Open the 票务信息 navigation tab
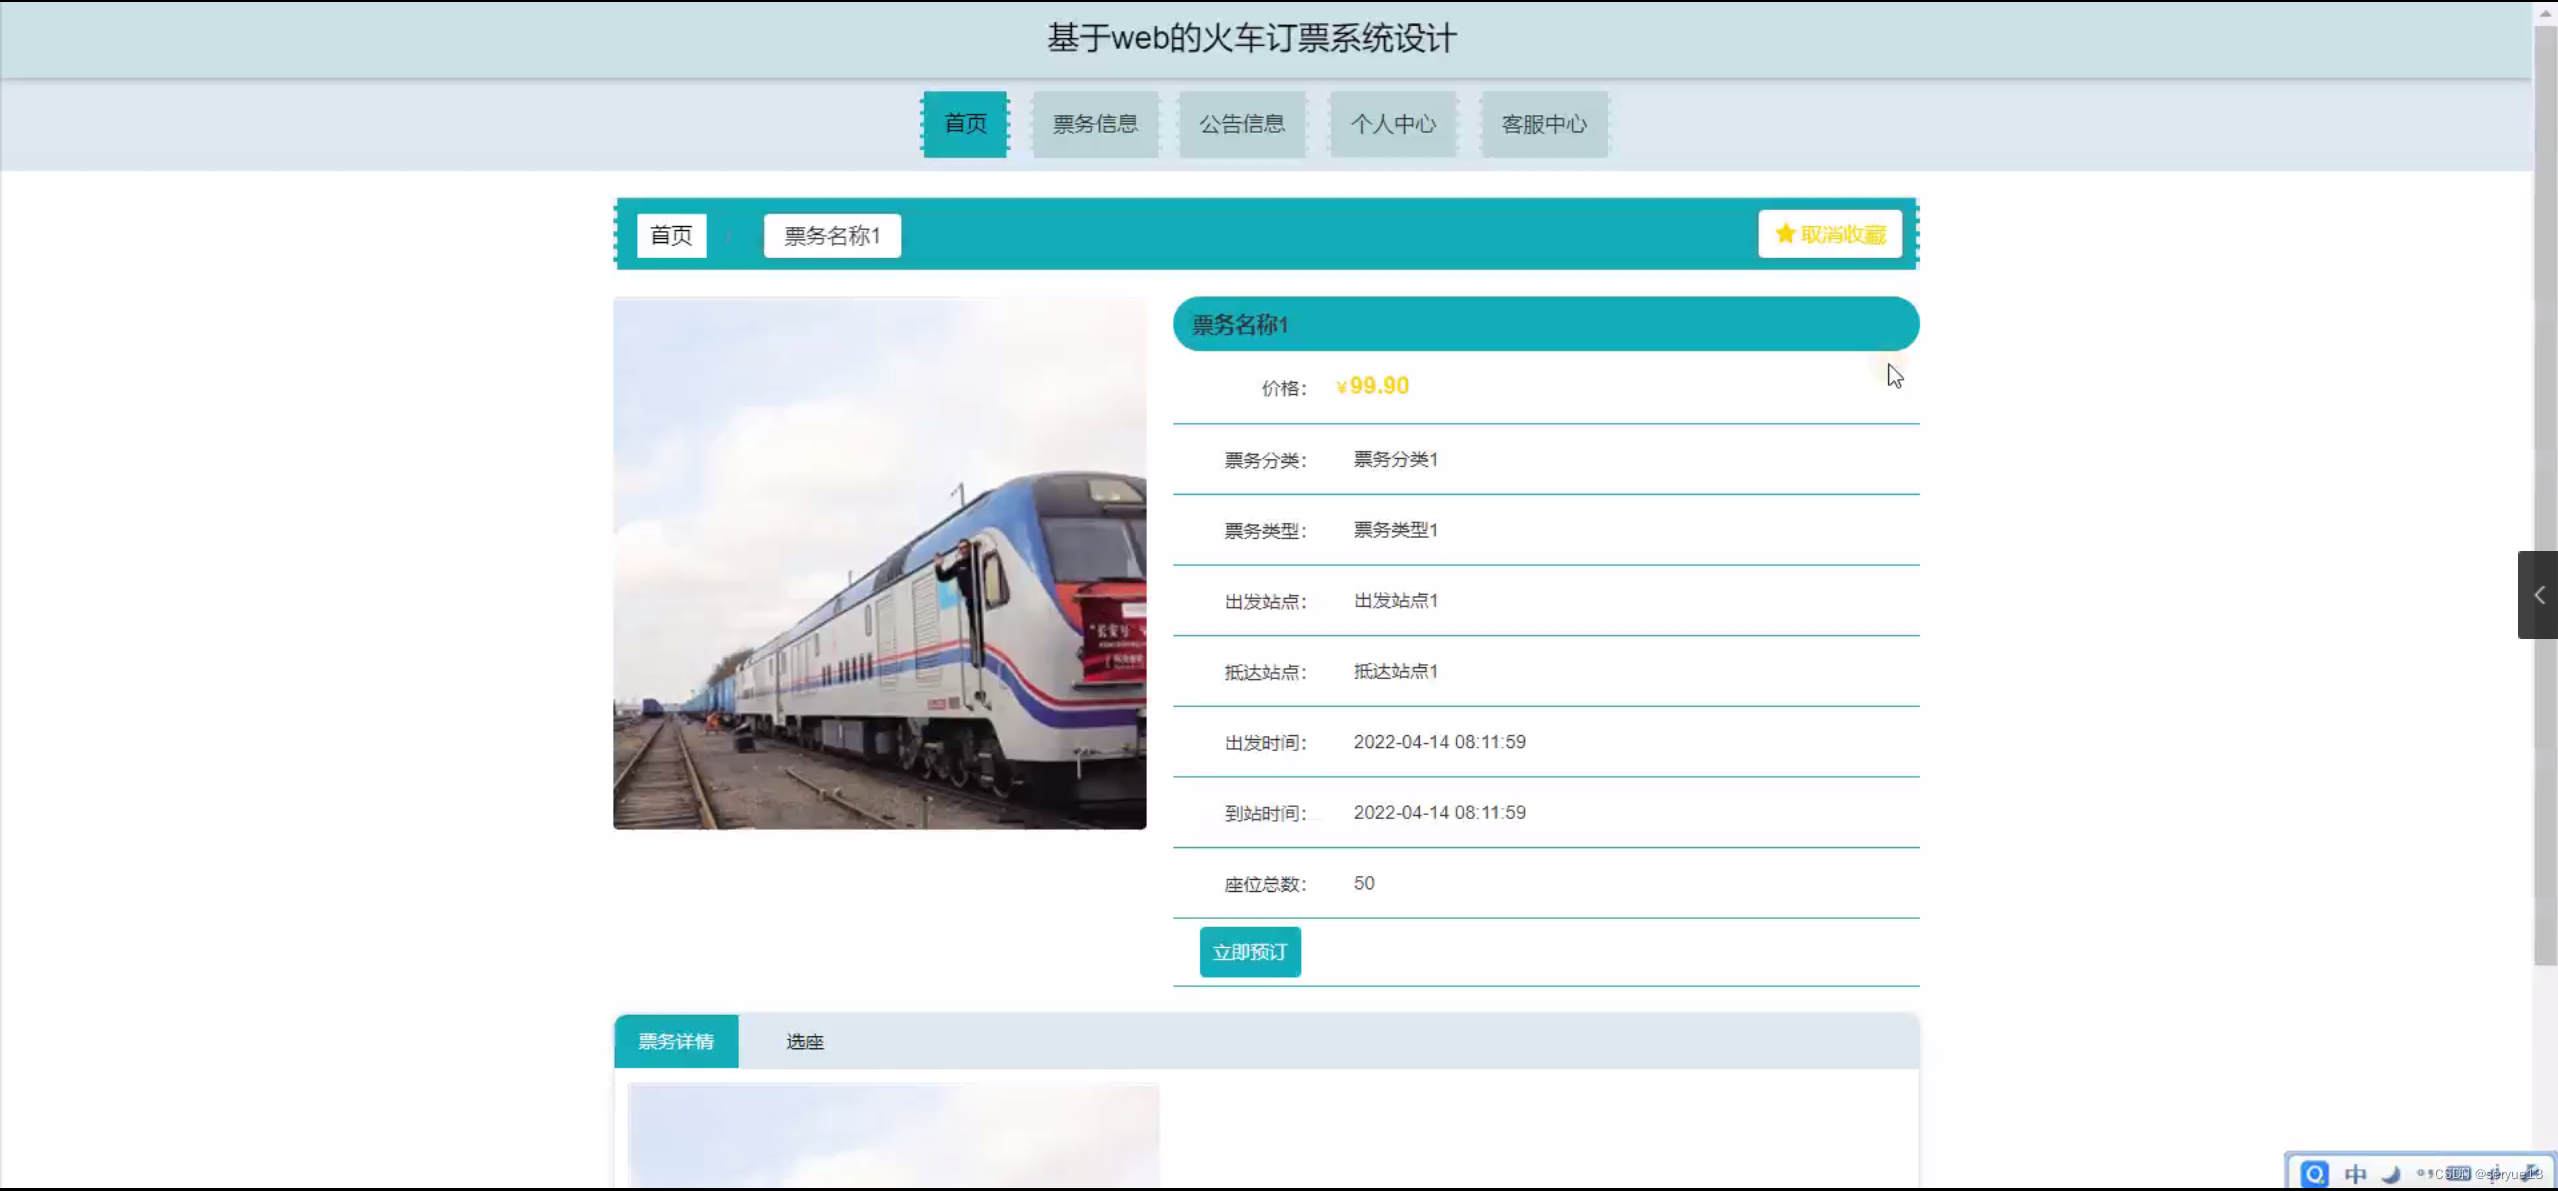This screenshot has width=2558, height=1191. 1095,124
